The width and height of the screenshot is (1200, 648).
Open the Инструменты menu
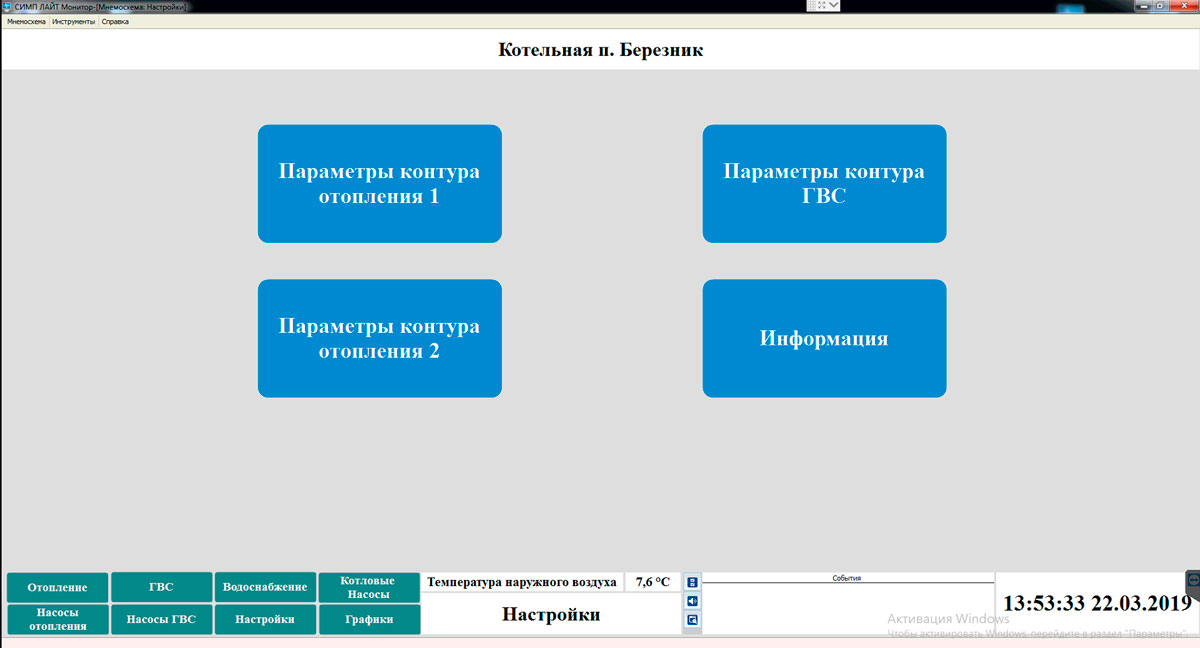pyautogui.click(x=74, y=21)
